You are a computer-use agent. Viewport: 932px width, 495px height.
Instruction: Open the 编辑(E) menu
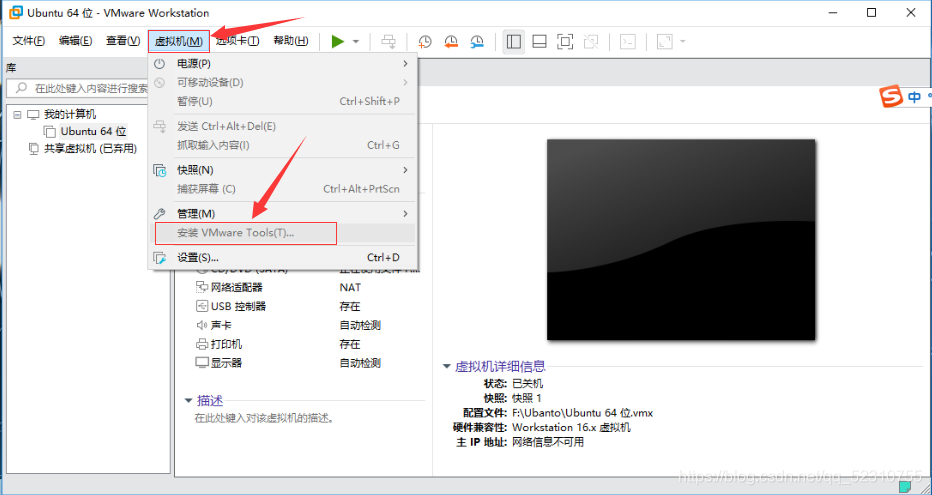(x=75, y=41)
